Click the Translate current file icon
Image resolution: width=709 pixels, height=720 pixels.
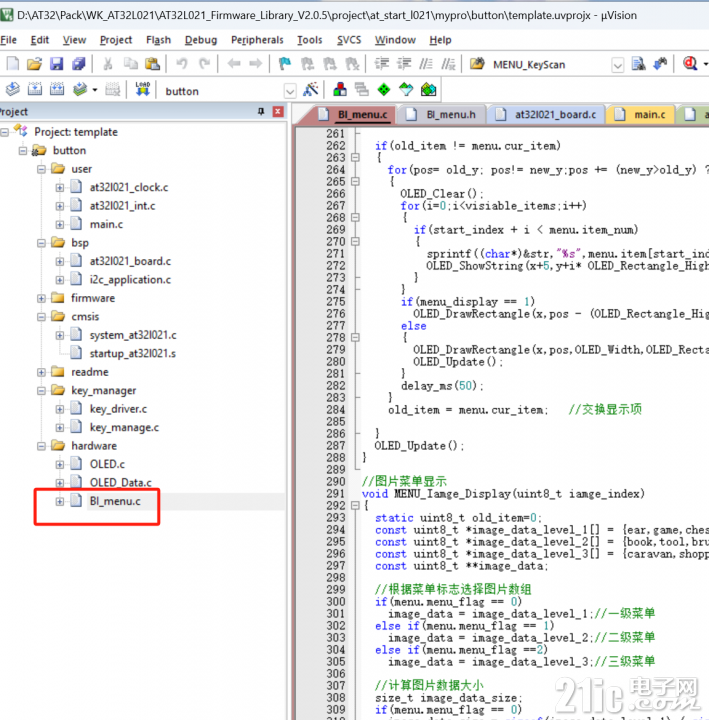click(13, 89)
